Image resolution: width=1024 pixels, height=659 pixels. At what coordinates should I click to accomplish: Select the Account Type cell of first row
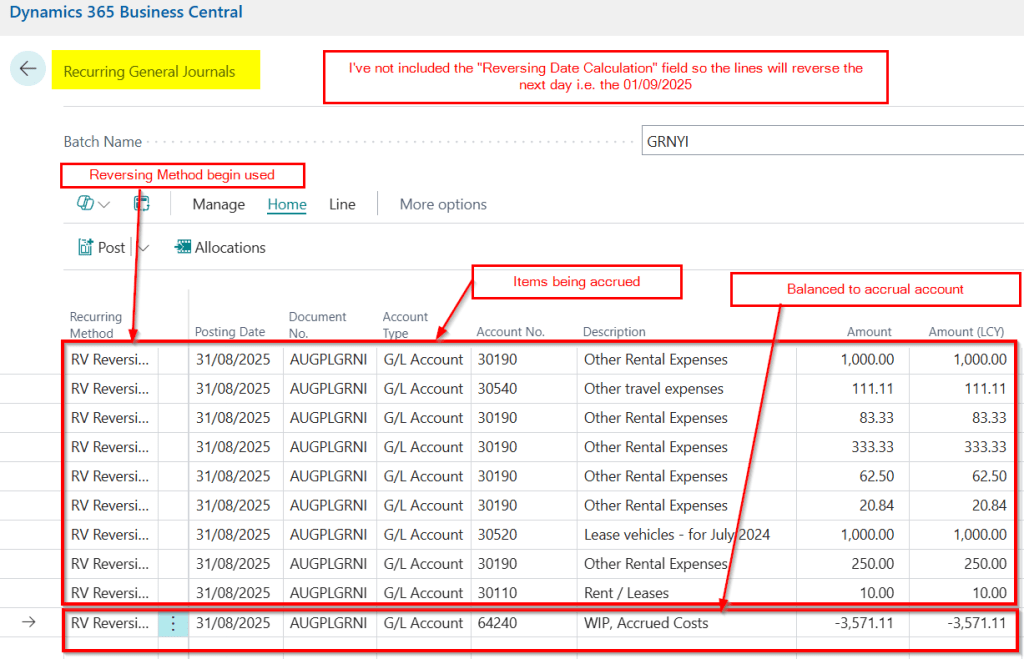click(423, 359)
